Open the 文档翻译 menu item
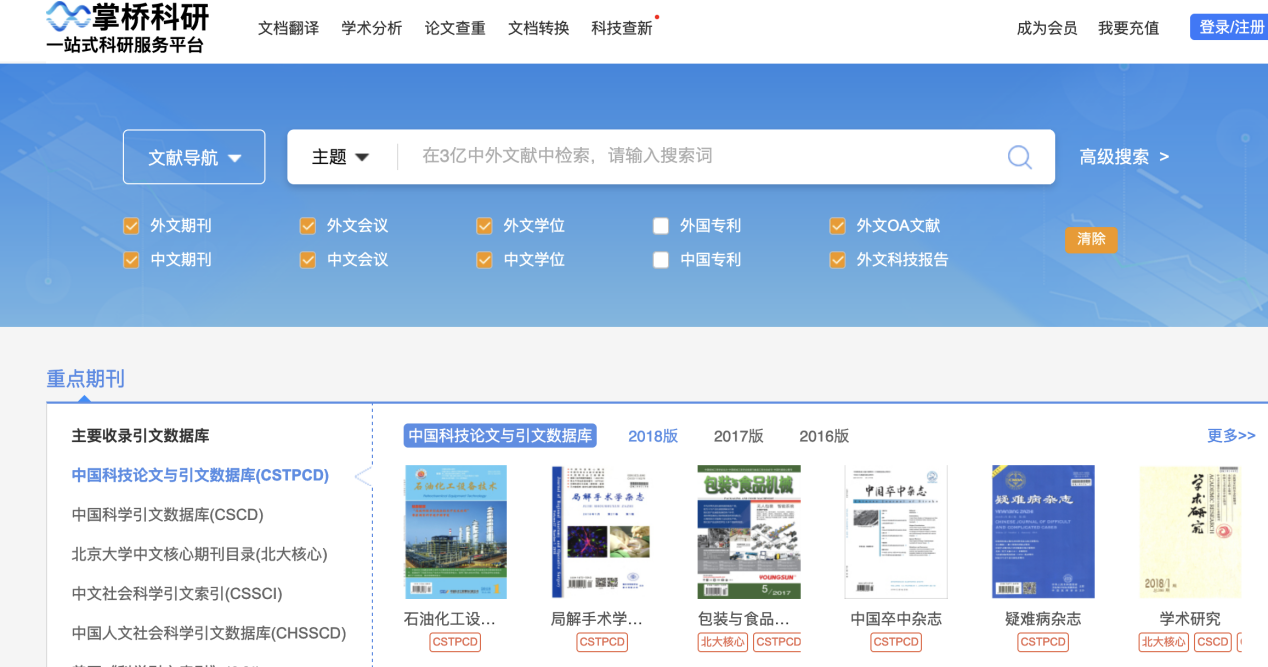Viewport: 1268px width, 667px height. click(288, 28)
